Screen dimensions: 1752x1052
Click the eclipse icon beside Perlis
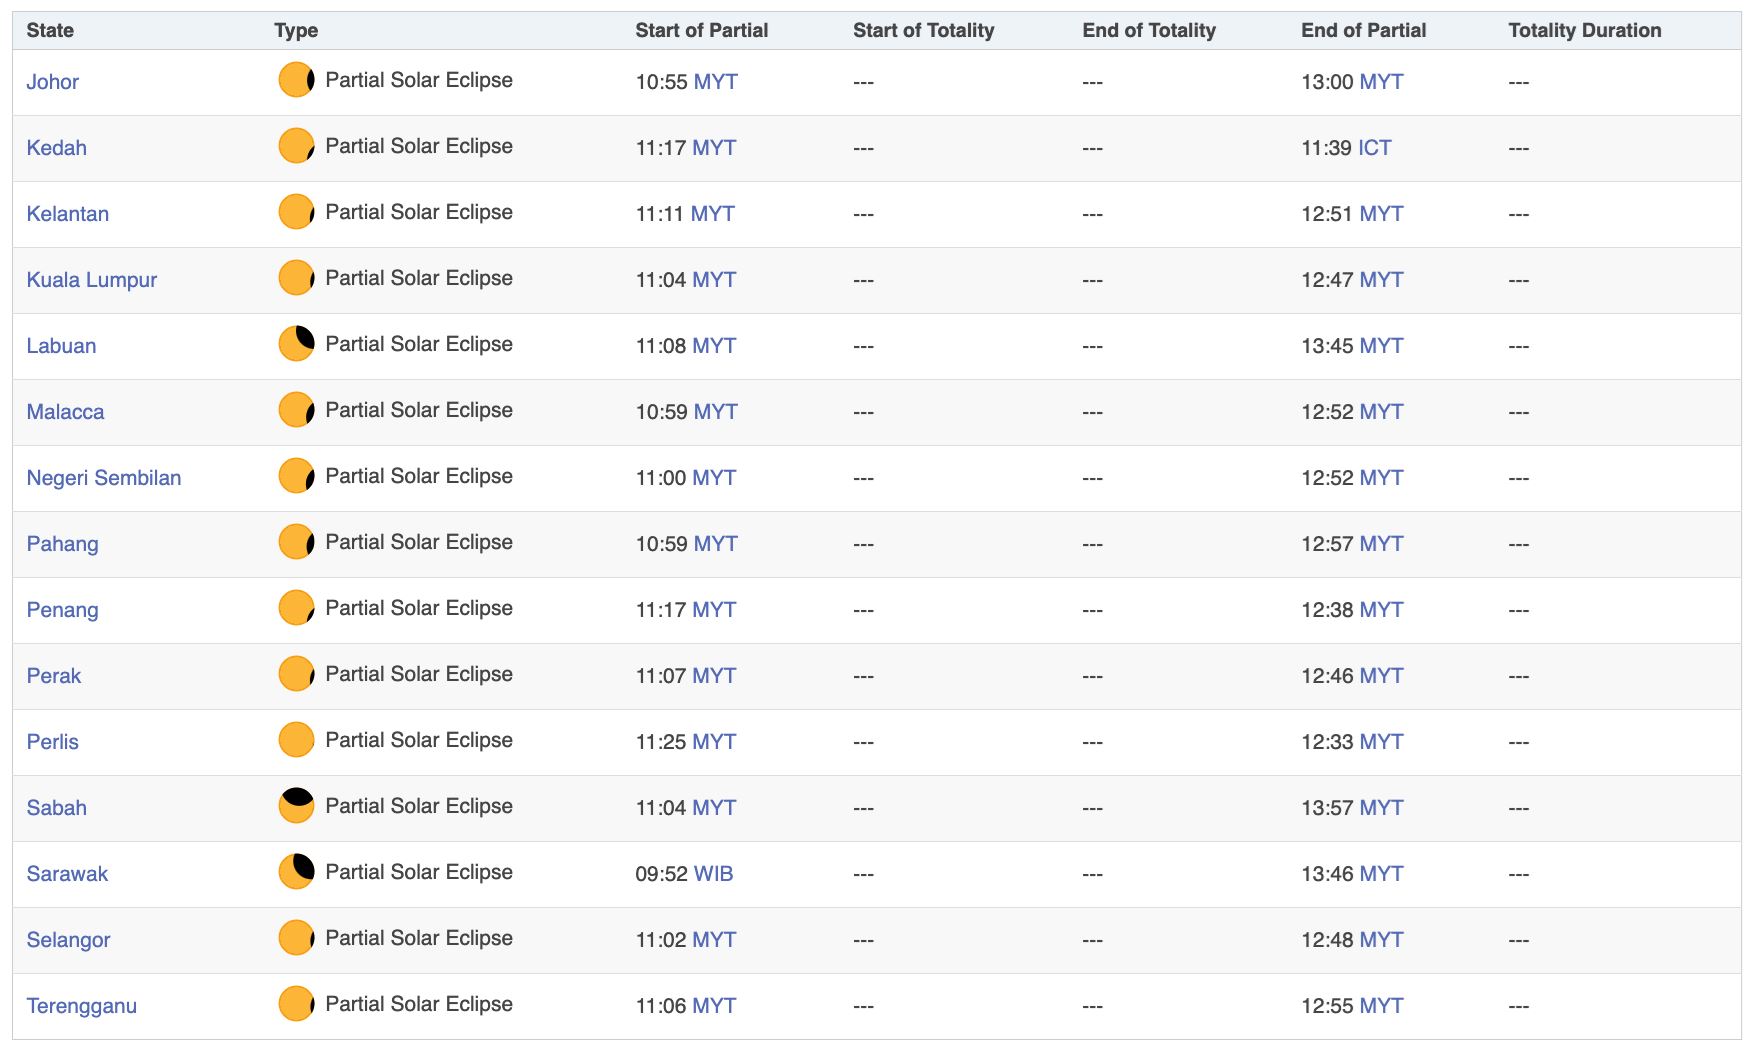coord(296,740)
